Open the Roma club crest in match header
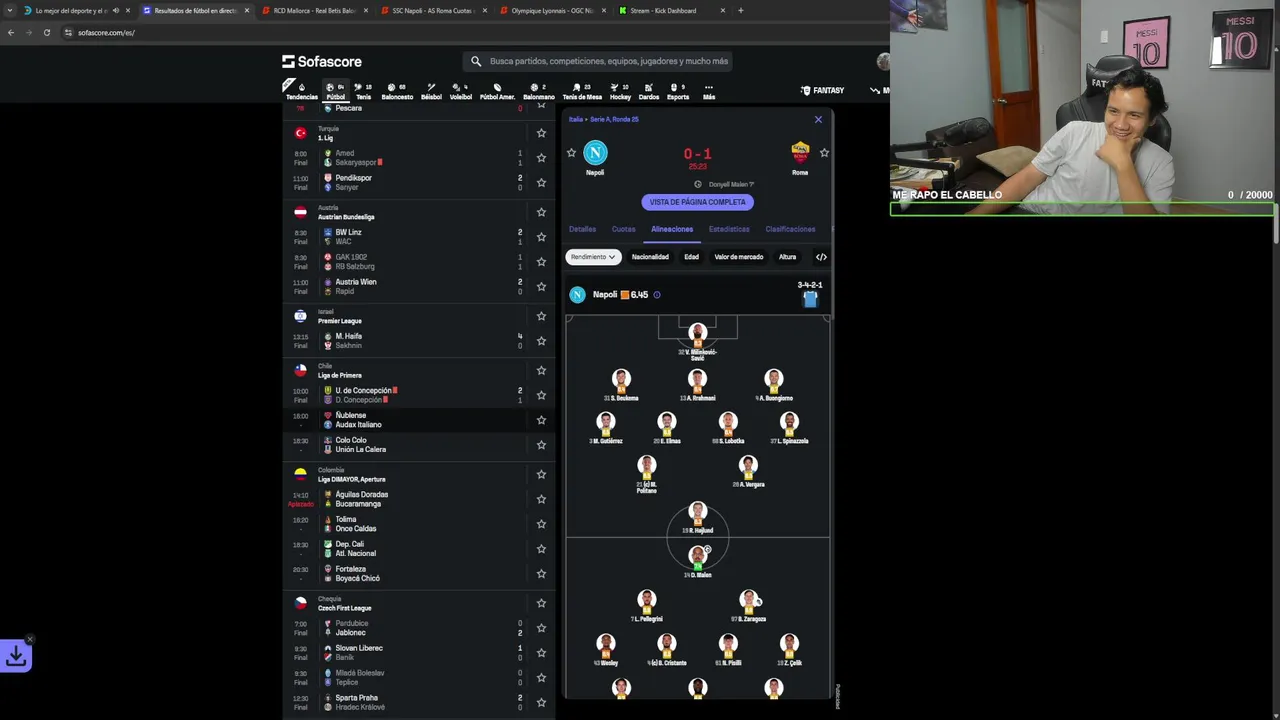The image size is (1280, 720). 800,153
